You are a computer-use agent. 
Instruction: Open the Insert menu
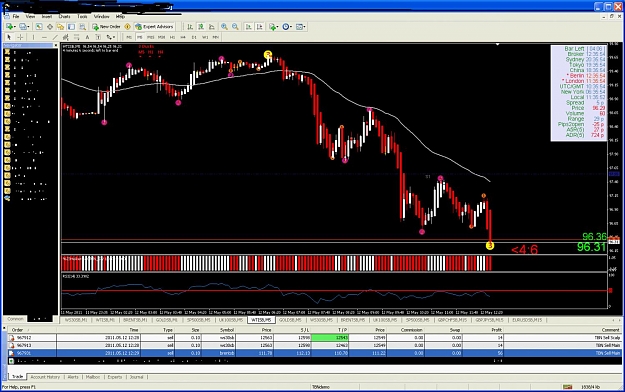pos(47,16)
